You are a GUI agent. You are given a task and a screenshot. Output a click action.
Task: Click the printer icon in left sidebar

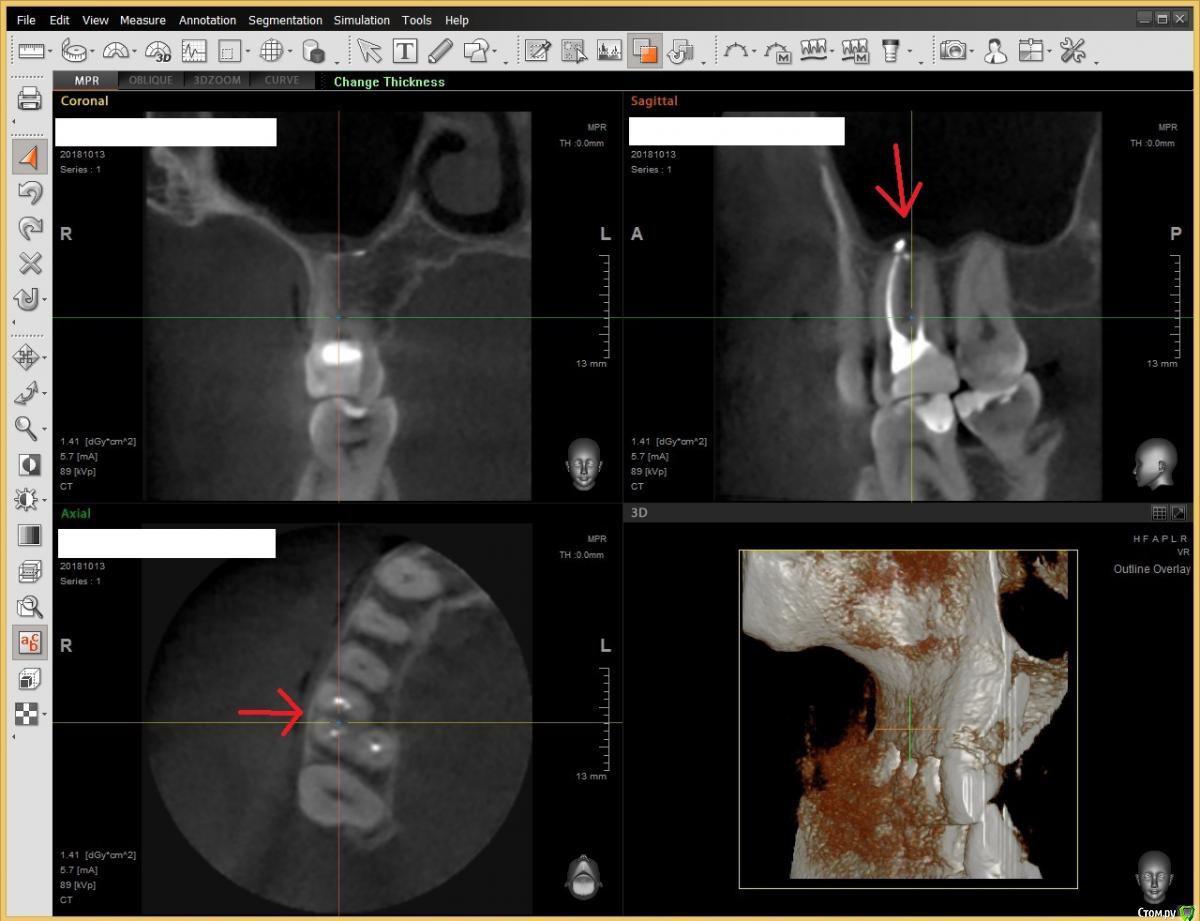(30, 98)
